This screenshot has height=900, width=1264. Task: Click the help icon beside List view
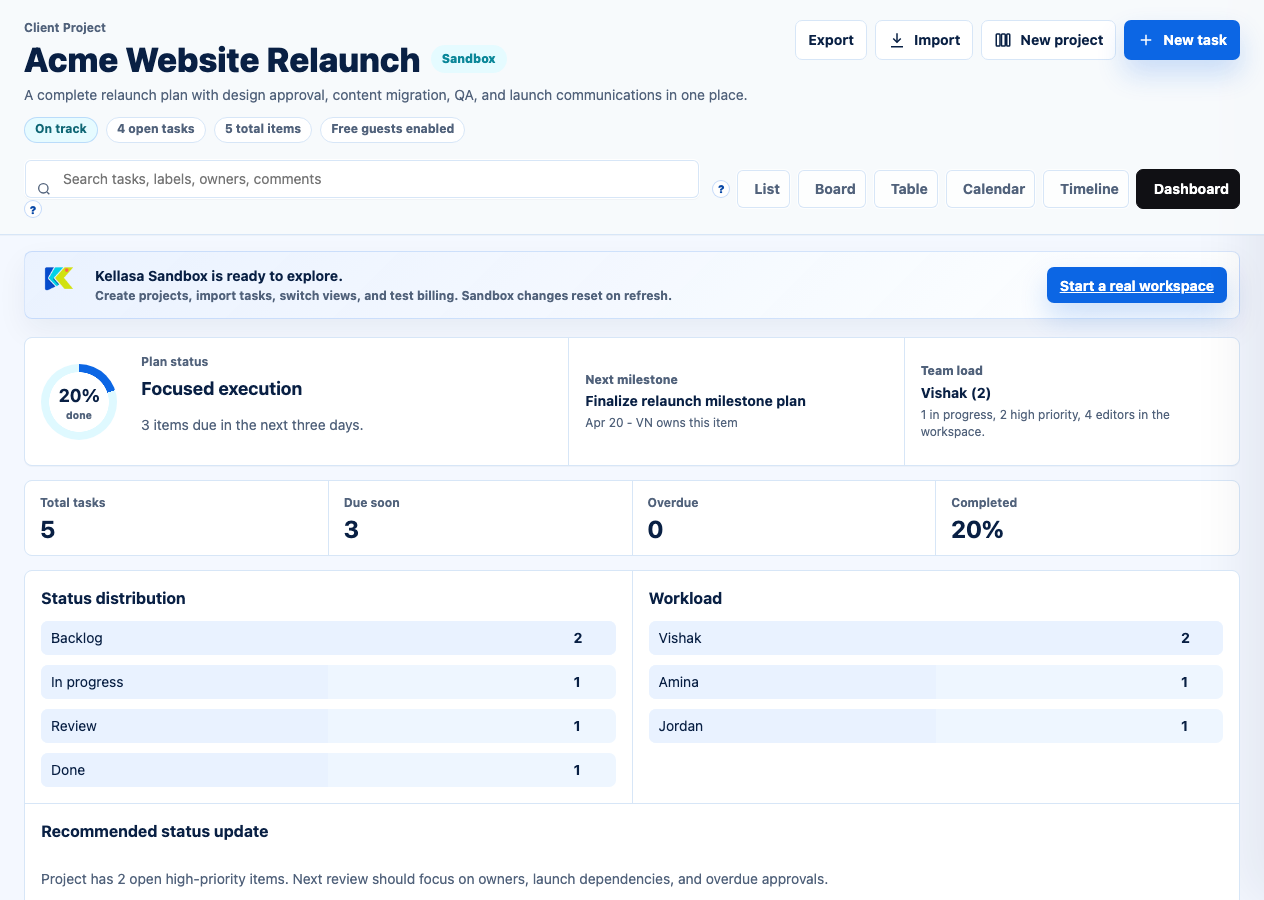(721, 189)
